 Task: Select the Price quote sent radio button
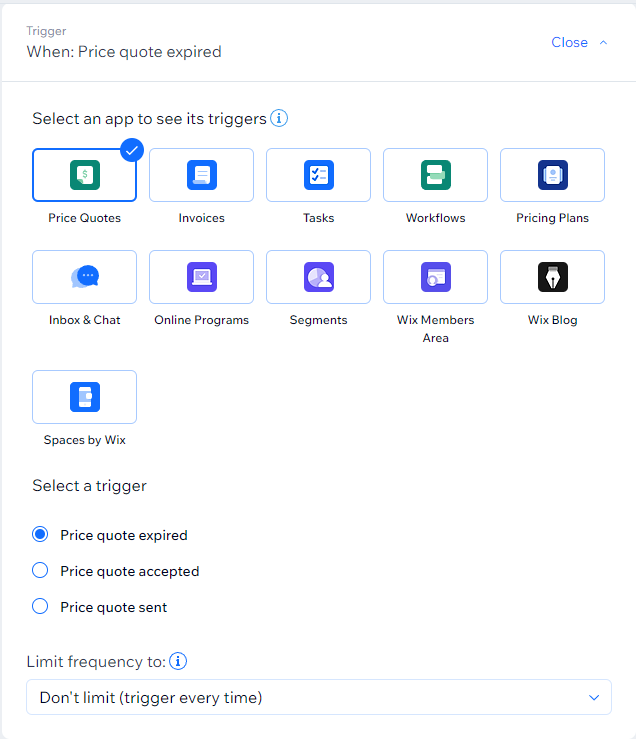(x=40, y=606)
